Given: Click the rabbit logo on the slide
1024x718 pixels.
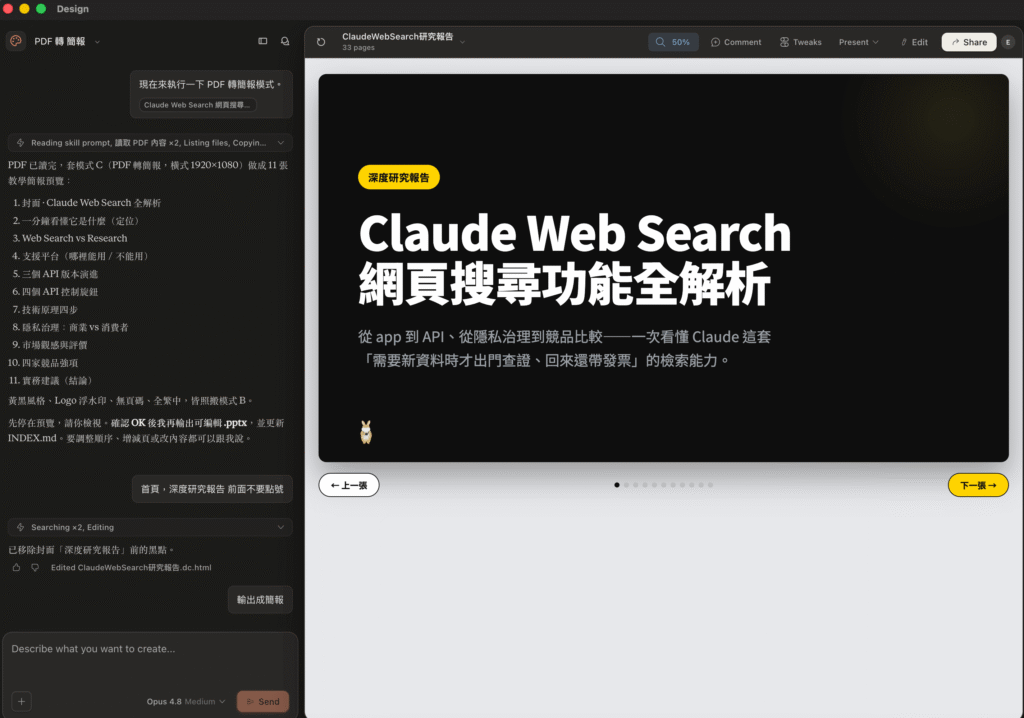Looking at the screenshot, I should tap(366, 432).
